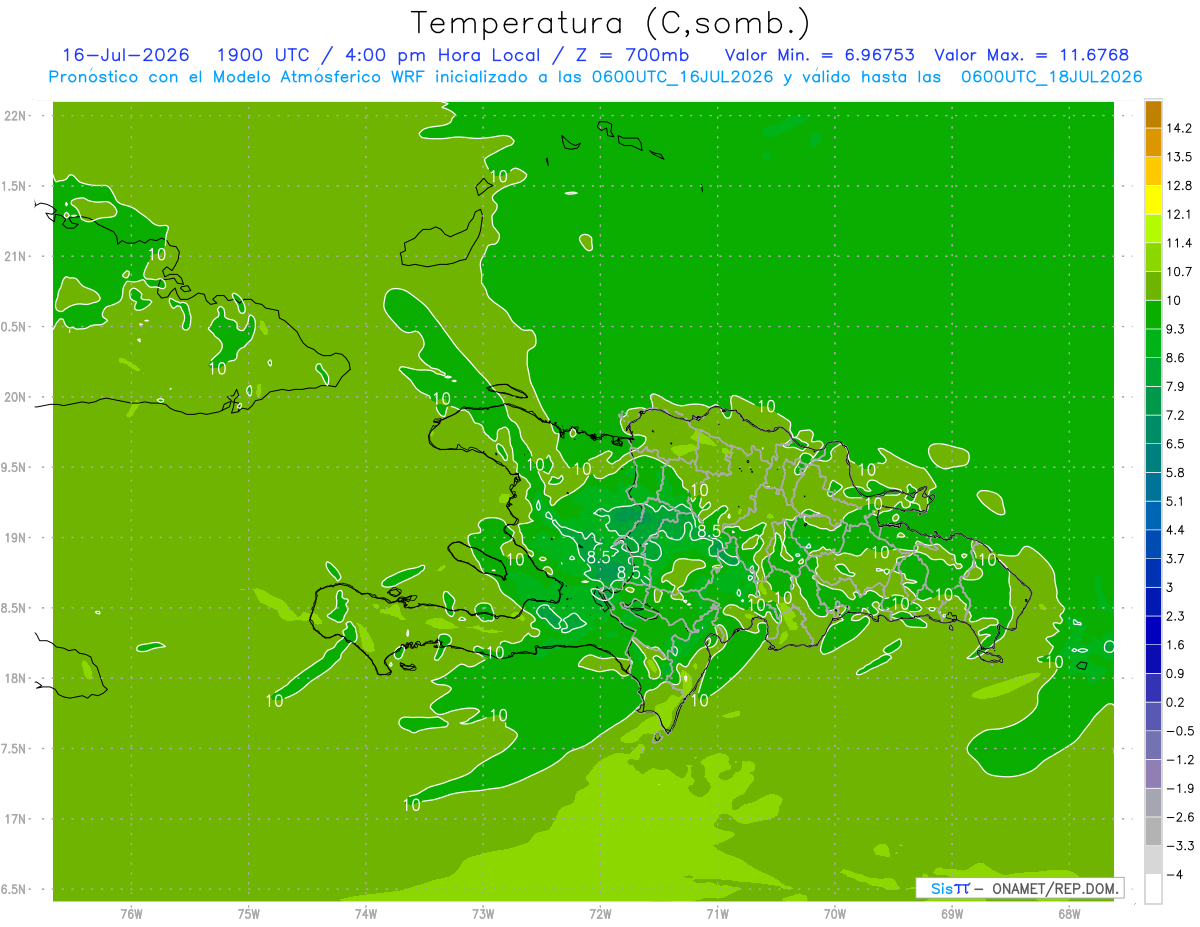Click the "Valor Min. = 6.96753" text
The height and width of the screenshot is (927, 1200).
click(x=820, y=55)
